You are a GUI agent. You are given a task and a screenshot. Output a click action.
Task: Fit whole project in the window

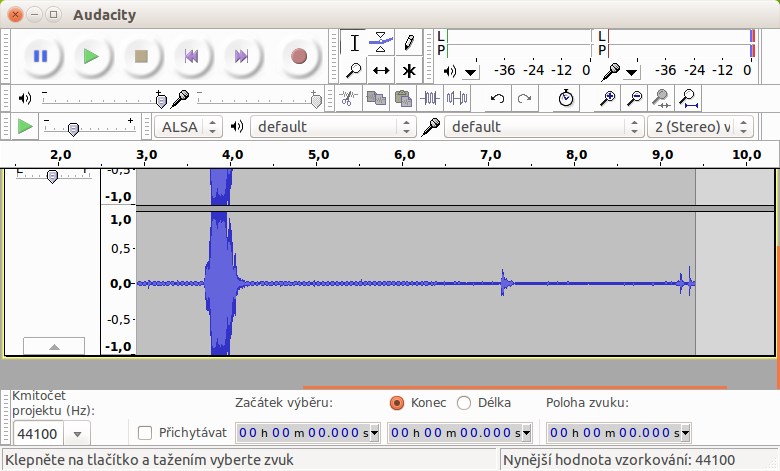point(689,98)
